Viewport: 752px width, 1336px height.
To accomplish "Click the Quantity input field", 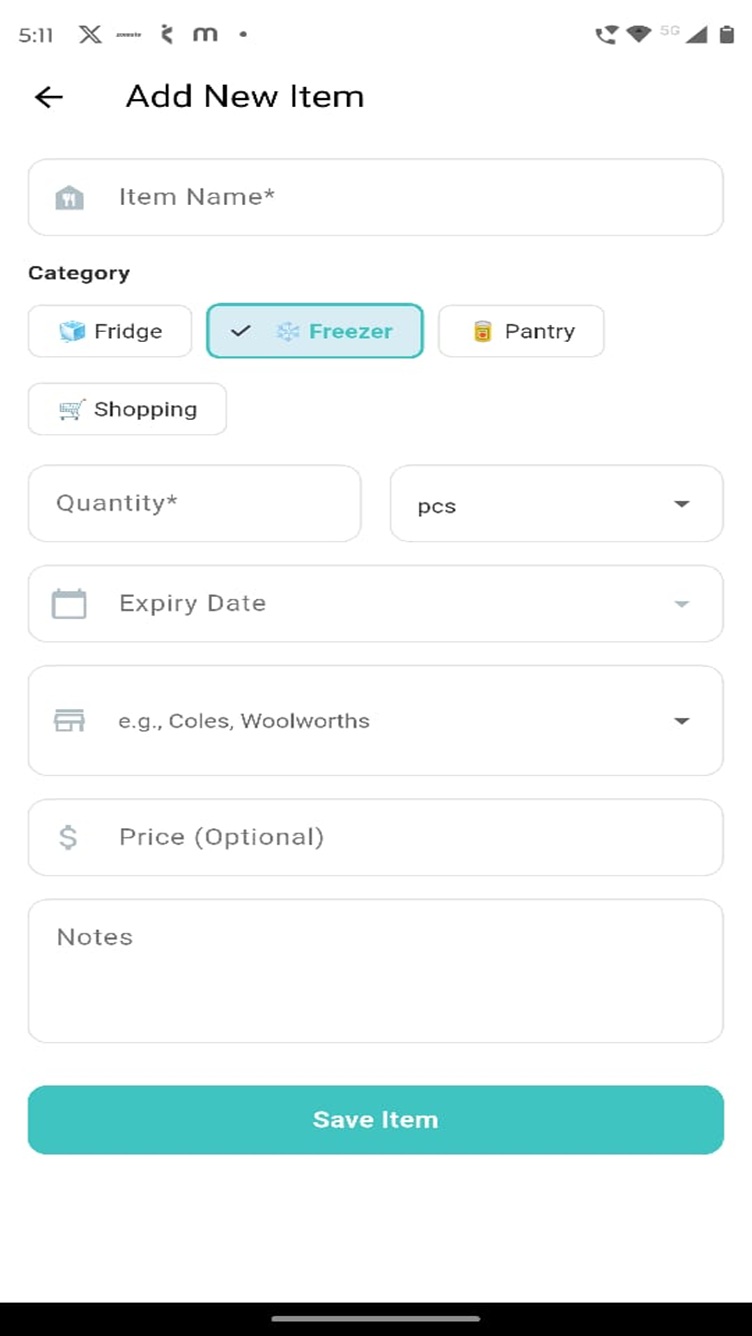I will tap(195, 503).
